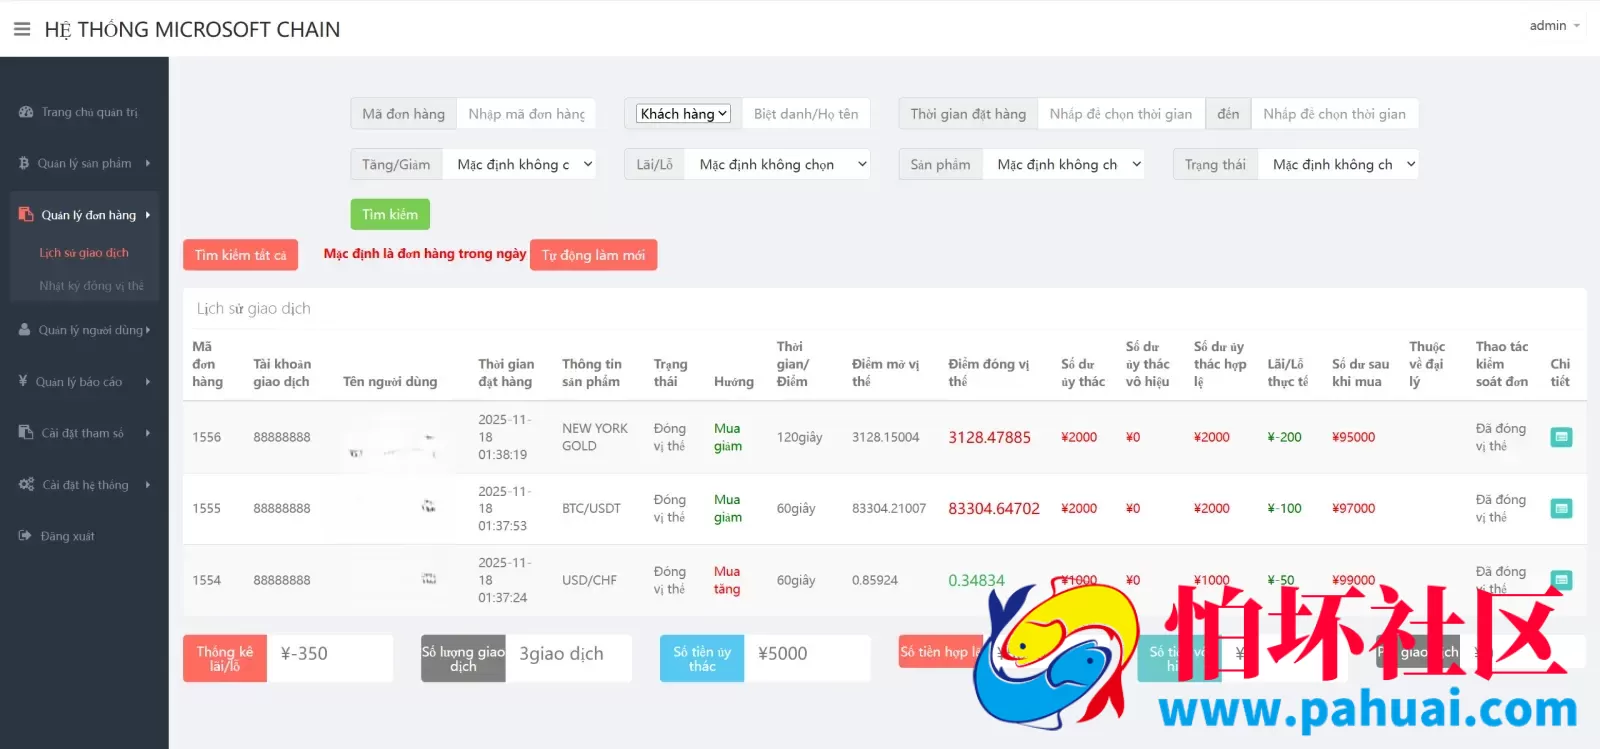Click the bitcoin icon for Quản lý sản phẩm
Image resolution: width=1600 pixels, height=749 pixels.
[x=24, y=163]
